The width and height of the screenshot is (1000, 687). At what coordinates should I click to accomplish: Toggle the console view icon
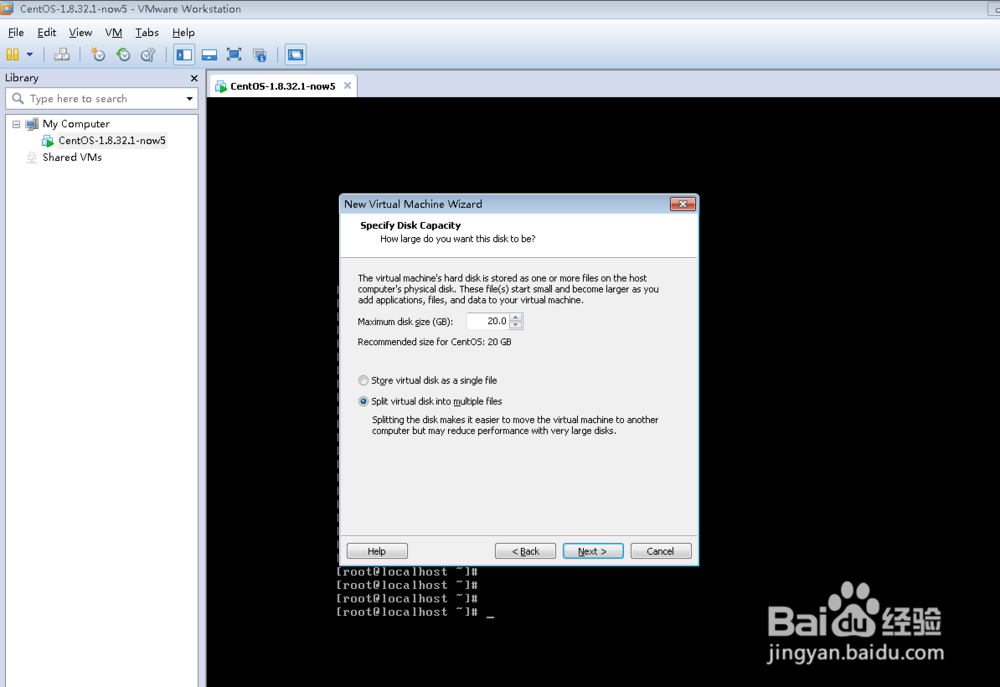pyautogui.click(x=295, y=55)
